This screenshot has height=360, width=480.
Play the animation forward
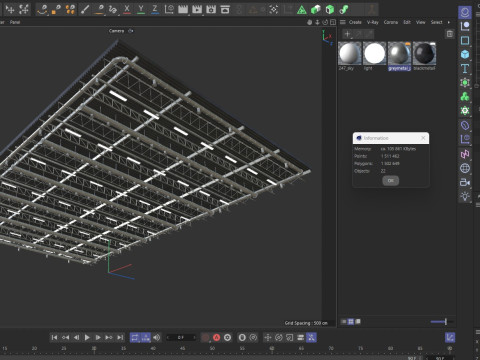[x=87, y=337]
